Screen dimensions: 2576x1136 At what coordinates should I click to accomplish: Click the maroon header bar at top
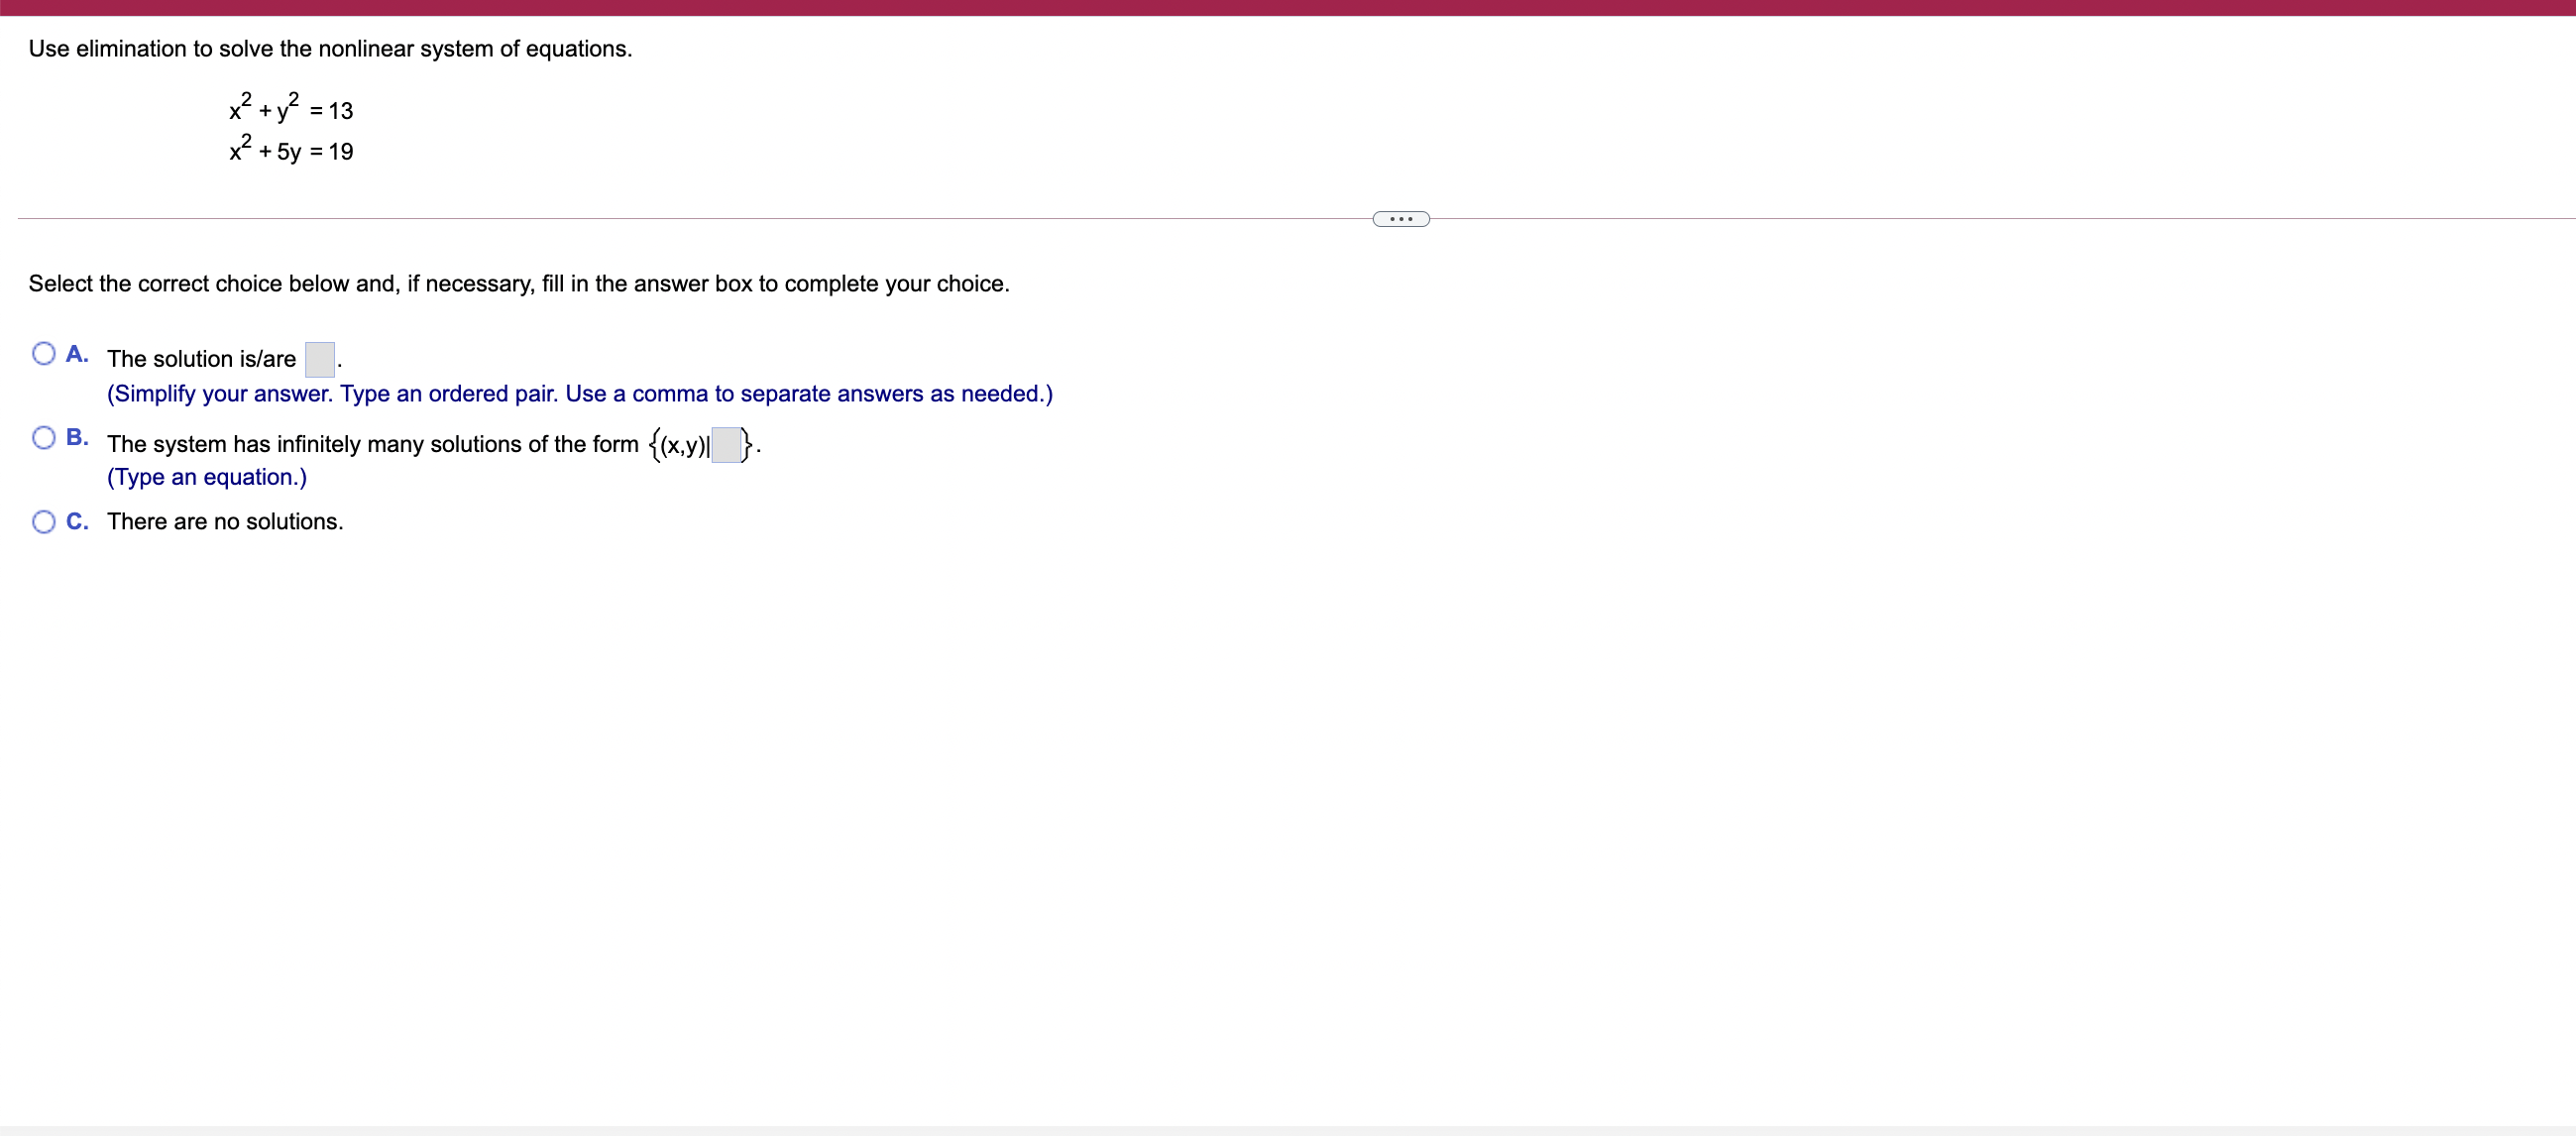point(1288,7)
